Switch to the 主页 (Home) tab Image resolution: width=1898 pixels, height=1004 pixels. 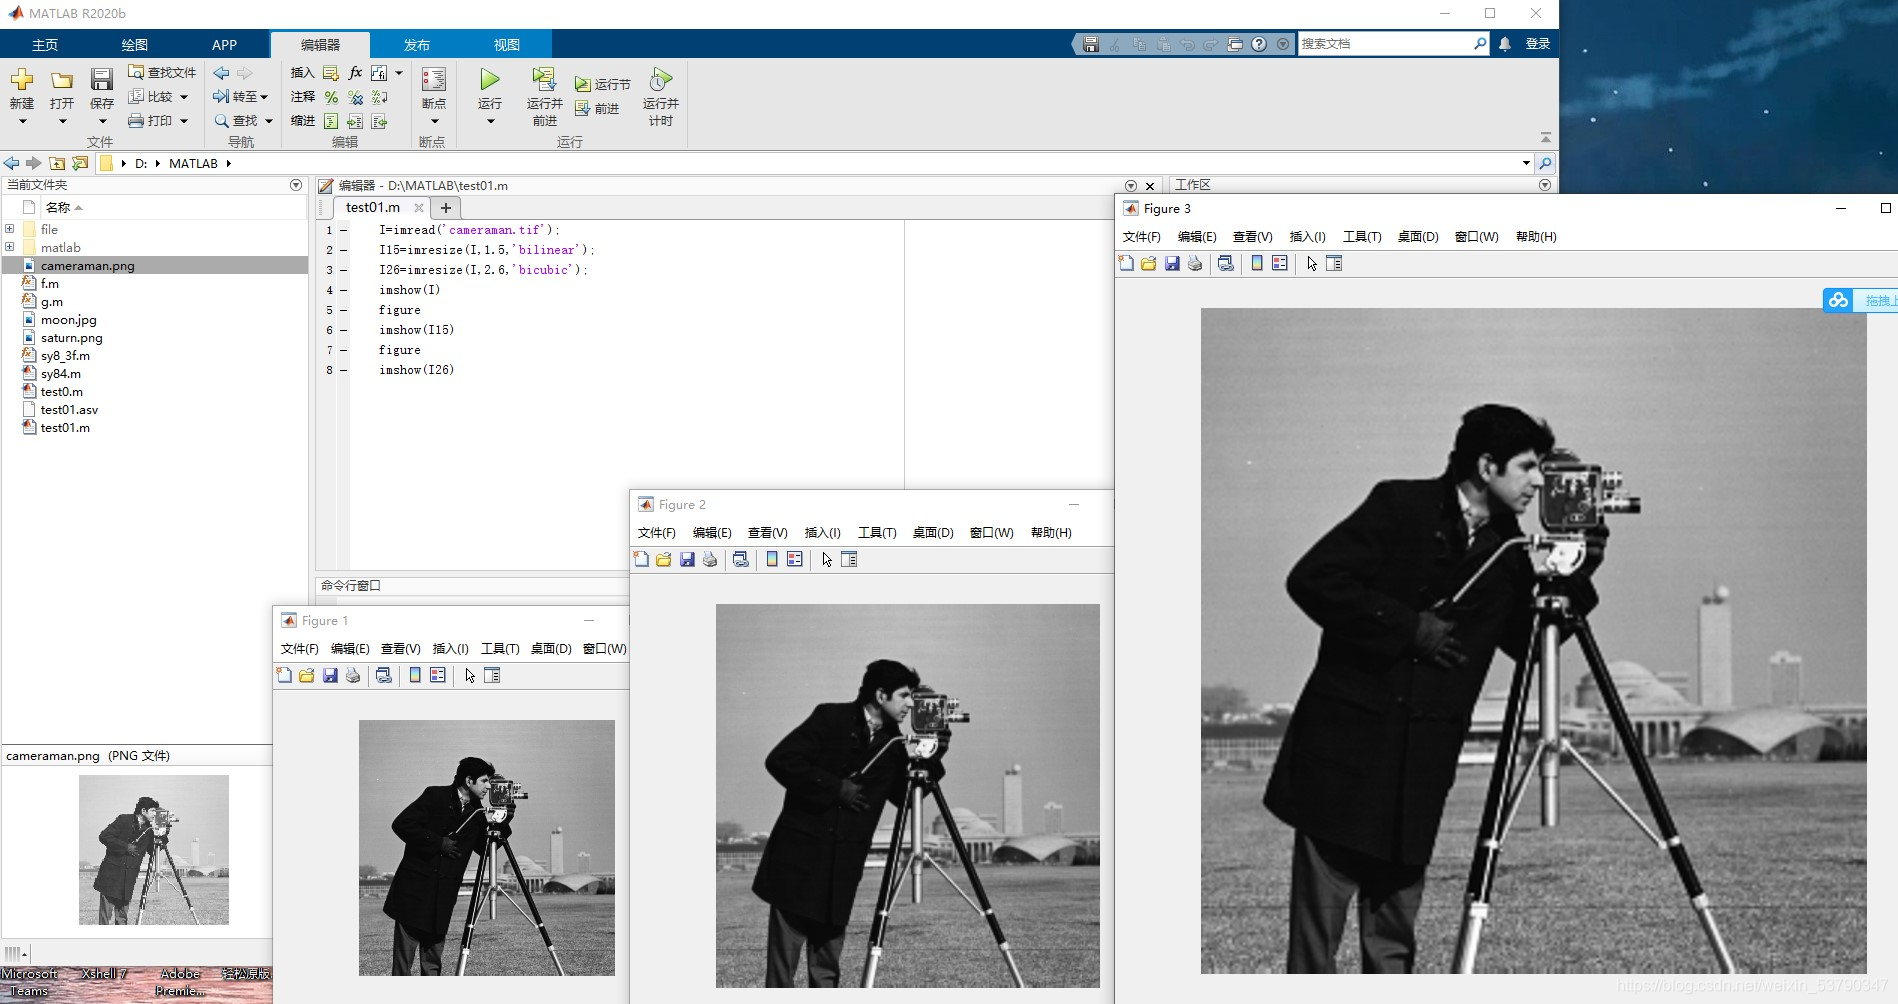point(45,44)
